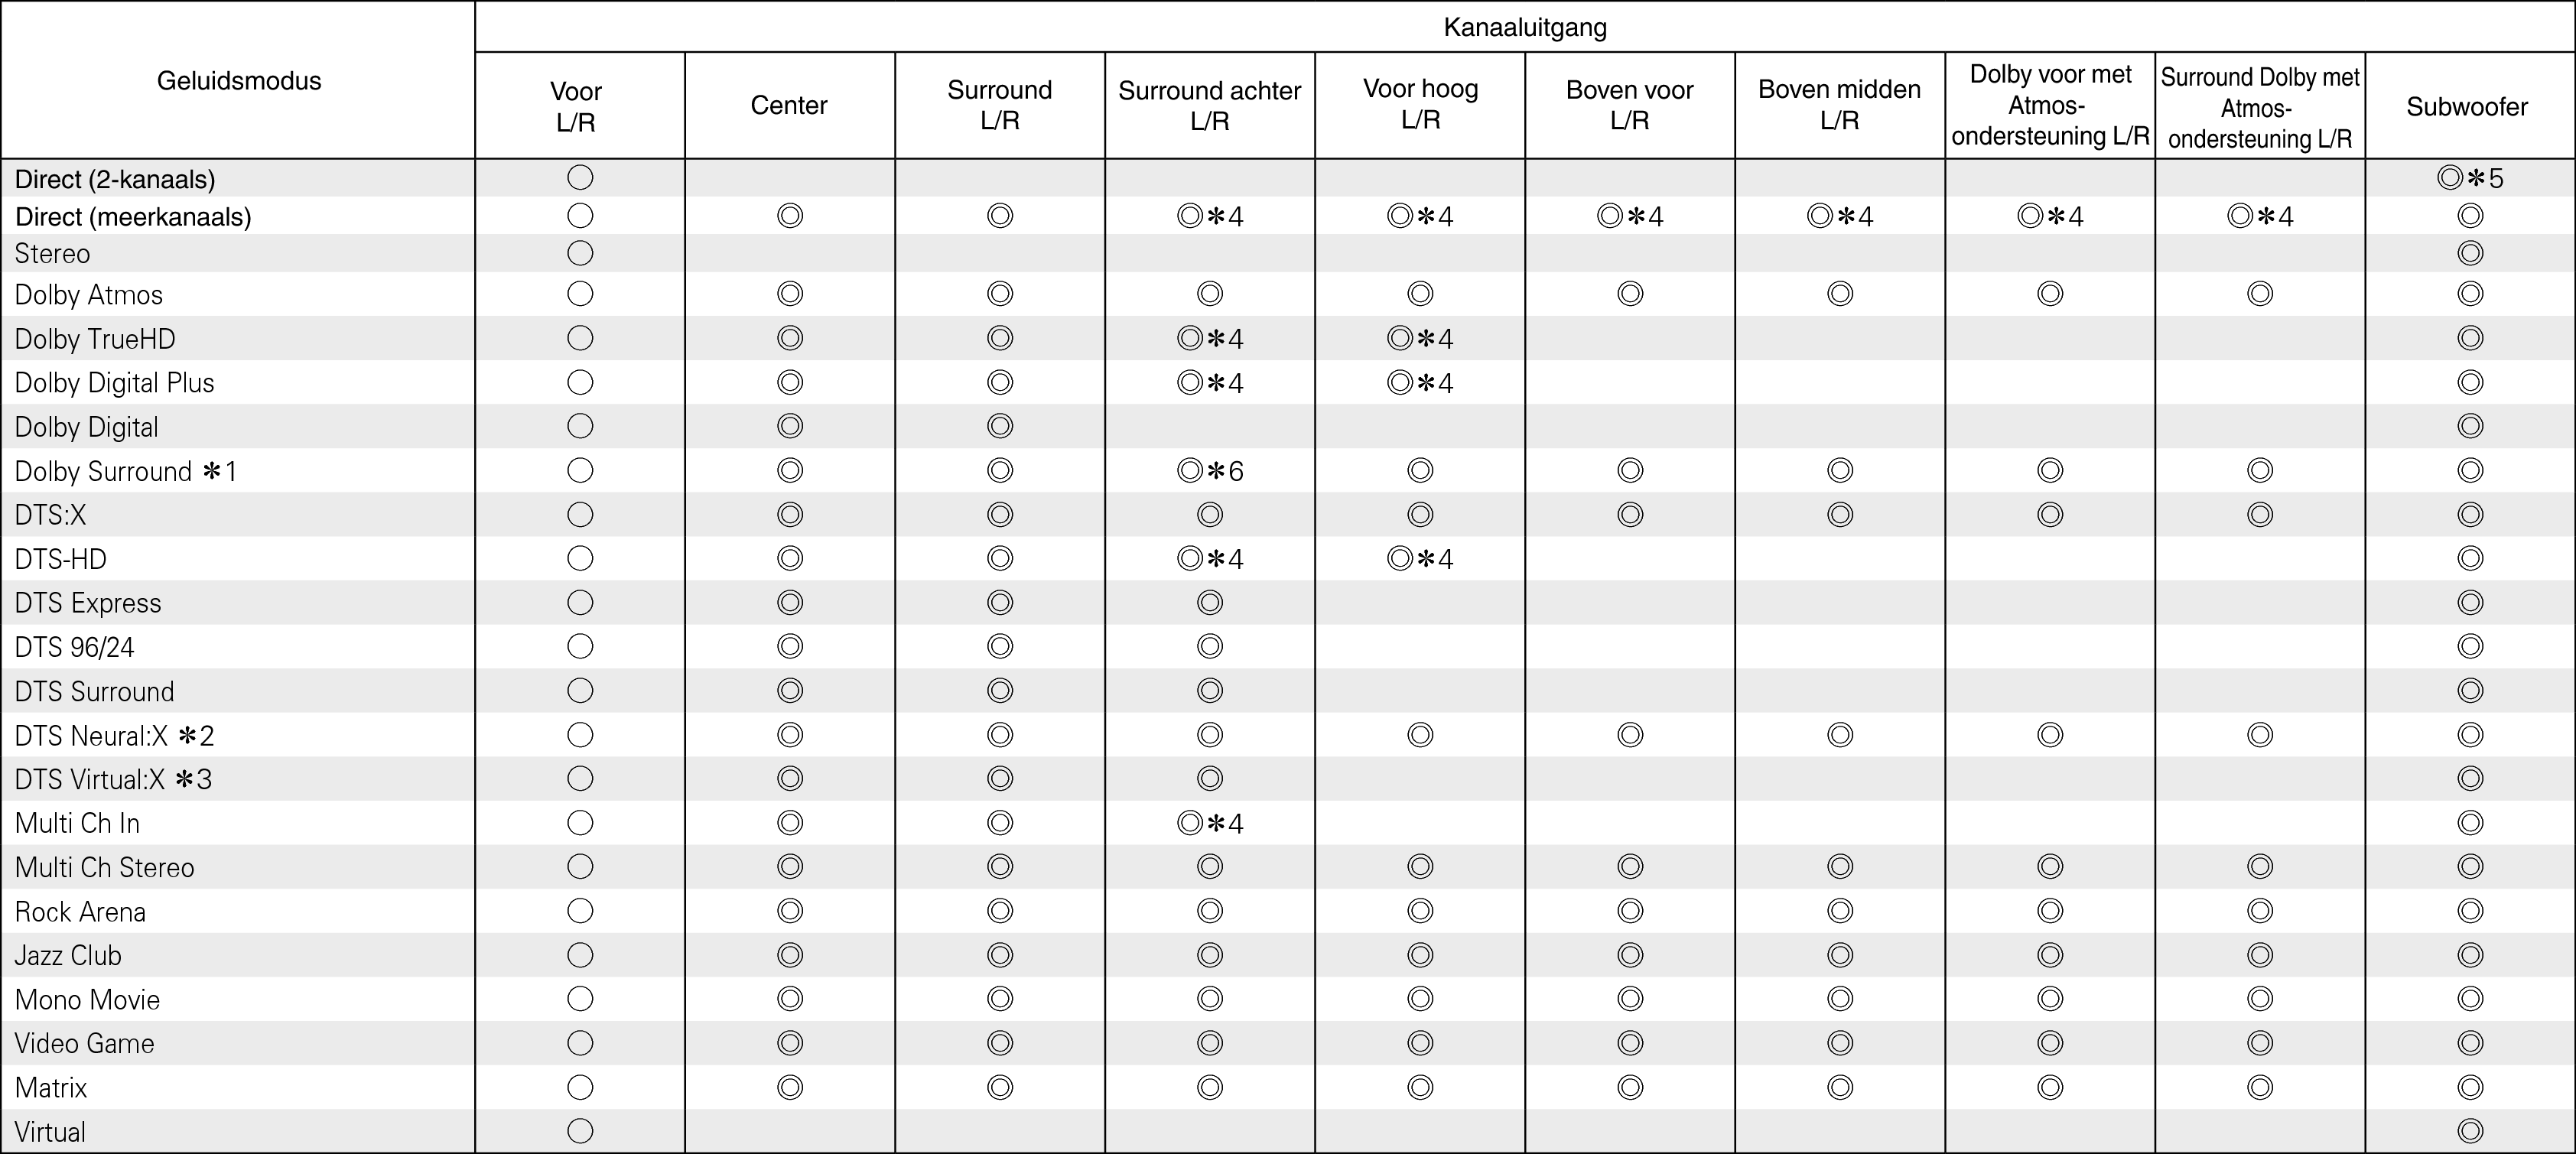
Task: Click the Boven voor circle in DTS:X row
Action: 1630,515
